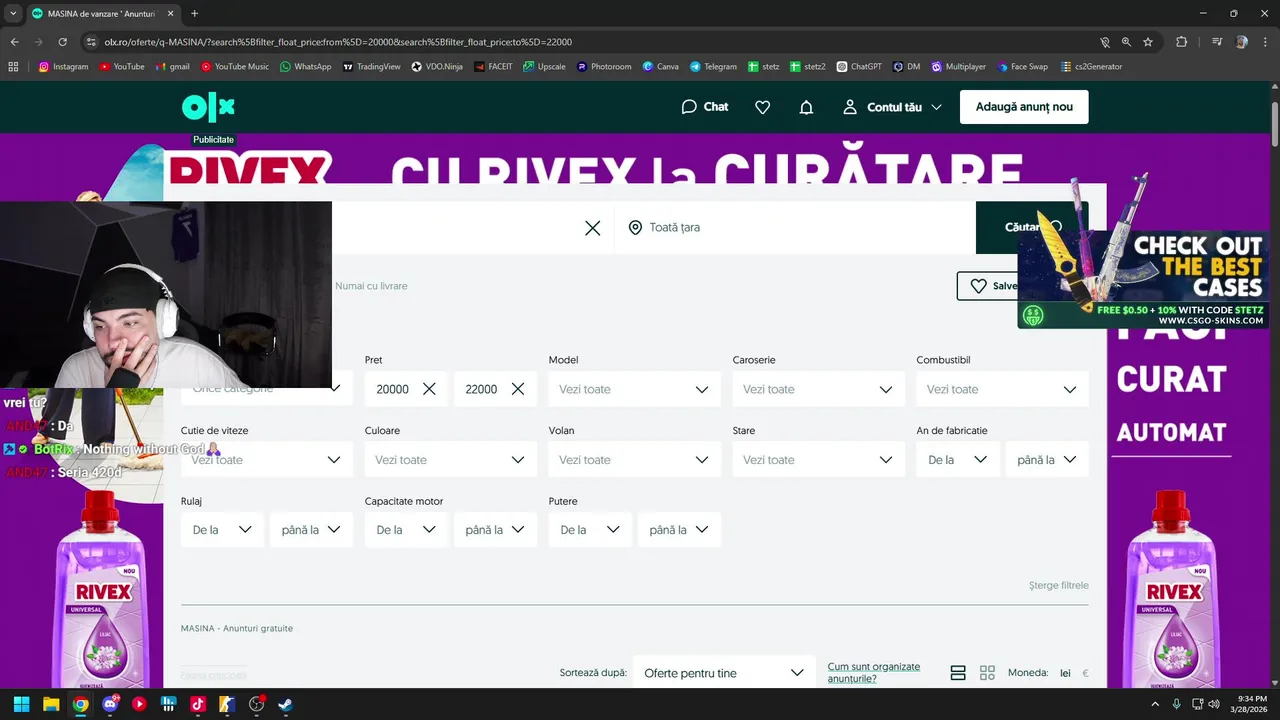Clear the minimum price 20000 value

[429, 389]
